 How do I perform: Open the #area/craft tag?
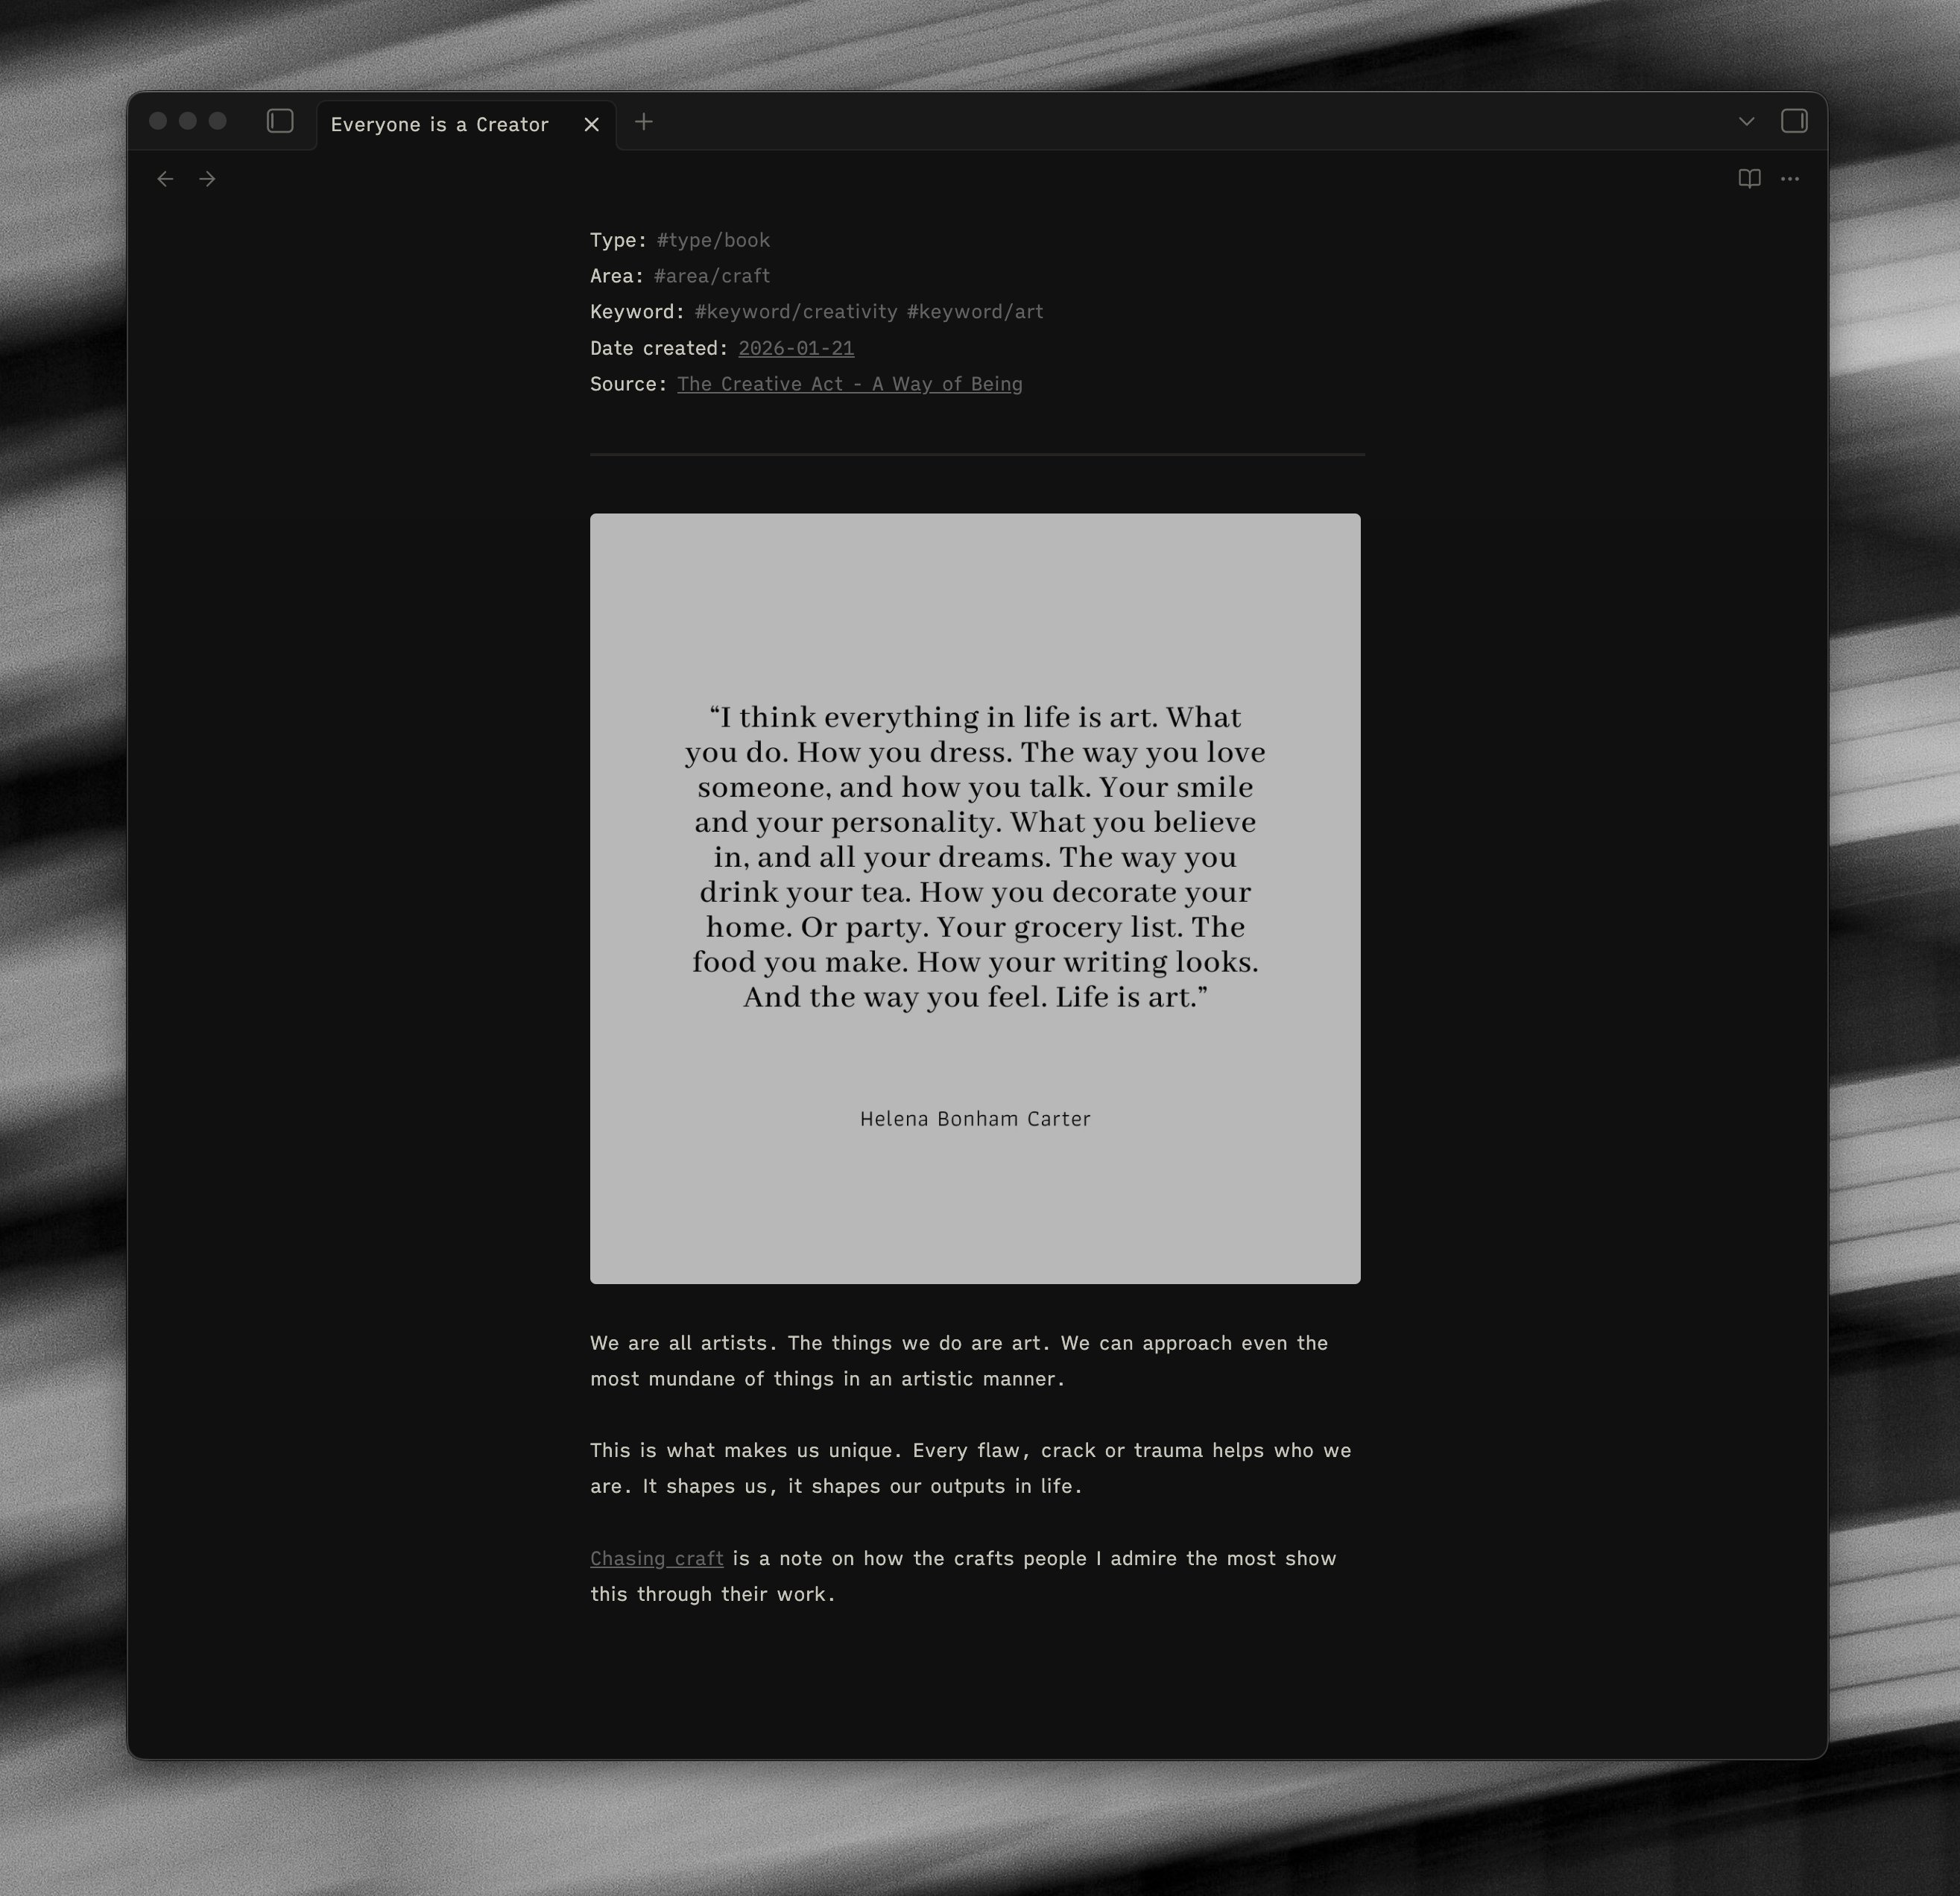[x=711, y=276]
